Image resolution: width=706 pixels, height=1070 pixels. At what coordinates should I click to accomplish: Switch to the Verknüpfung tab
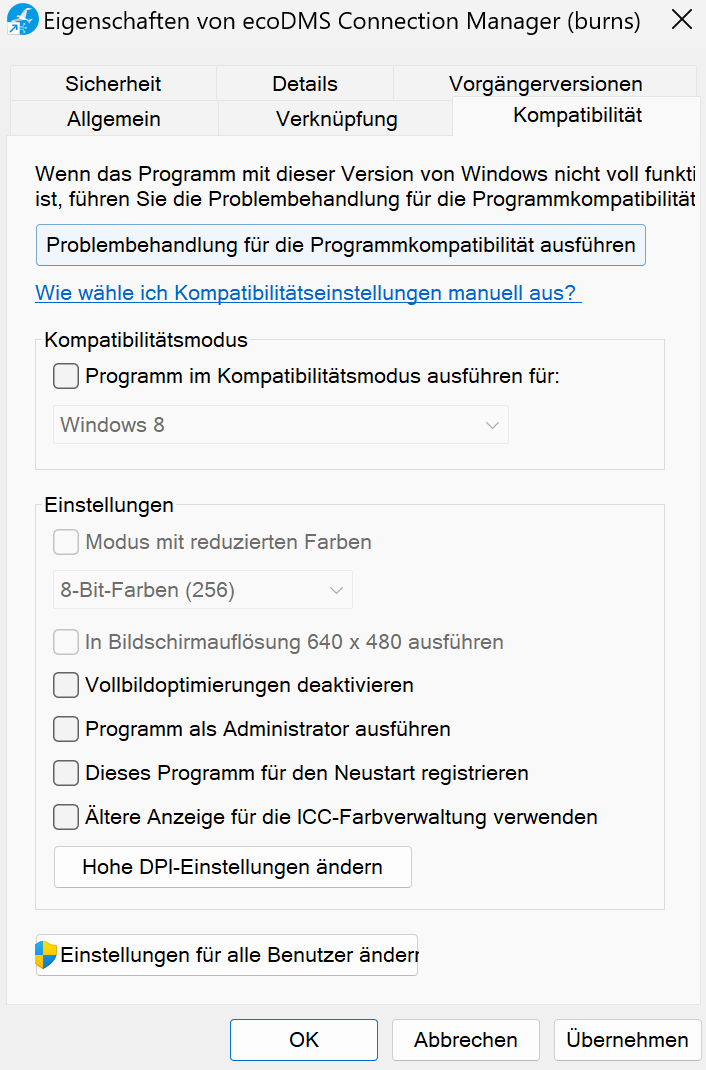pyautogui.click(x=336, y=119)
